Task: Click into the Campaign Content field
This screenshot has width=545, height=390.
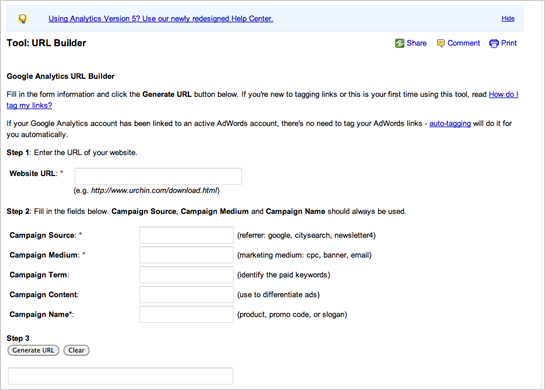Action: [x=186, y=295]
